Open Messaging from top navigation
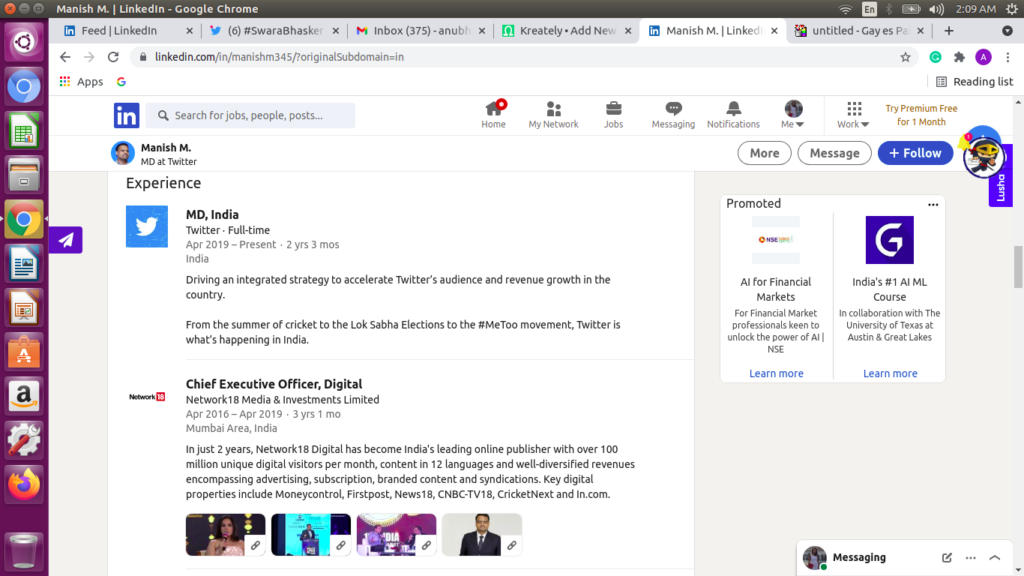The height and width of the screenshot is (576, 1024). (673, 115)
